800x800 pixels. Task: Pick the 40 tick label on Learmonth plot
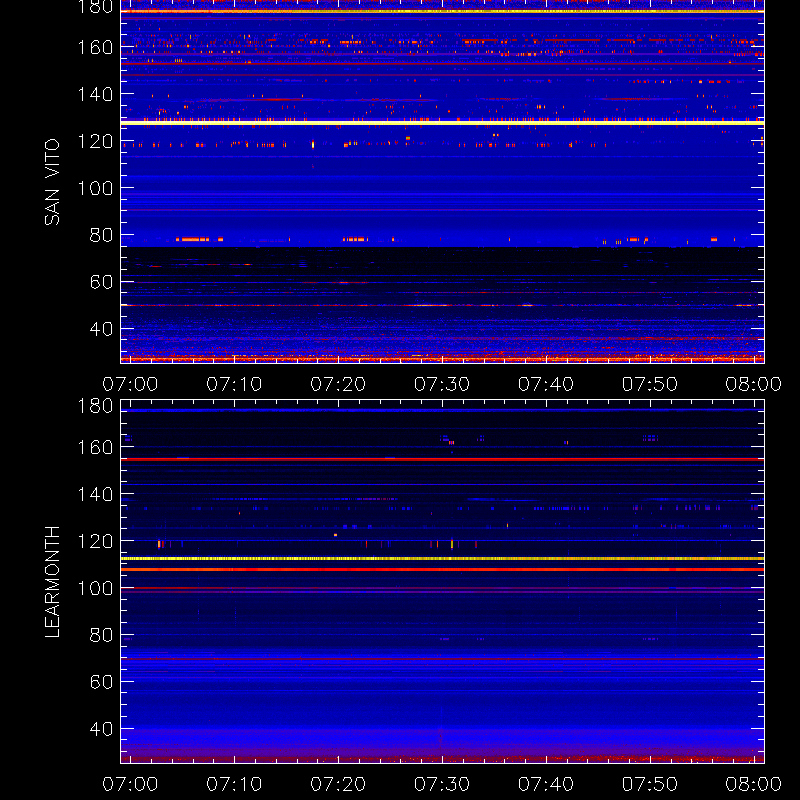pyautogui.click(x=101, y=729)
